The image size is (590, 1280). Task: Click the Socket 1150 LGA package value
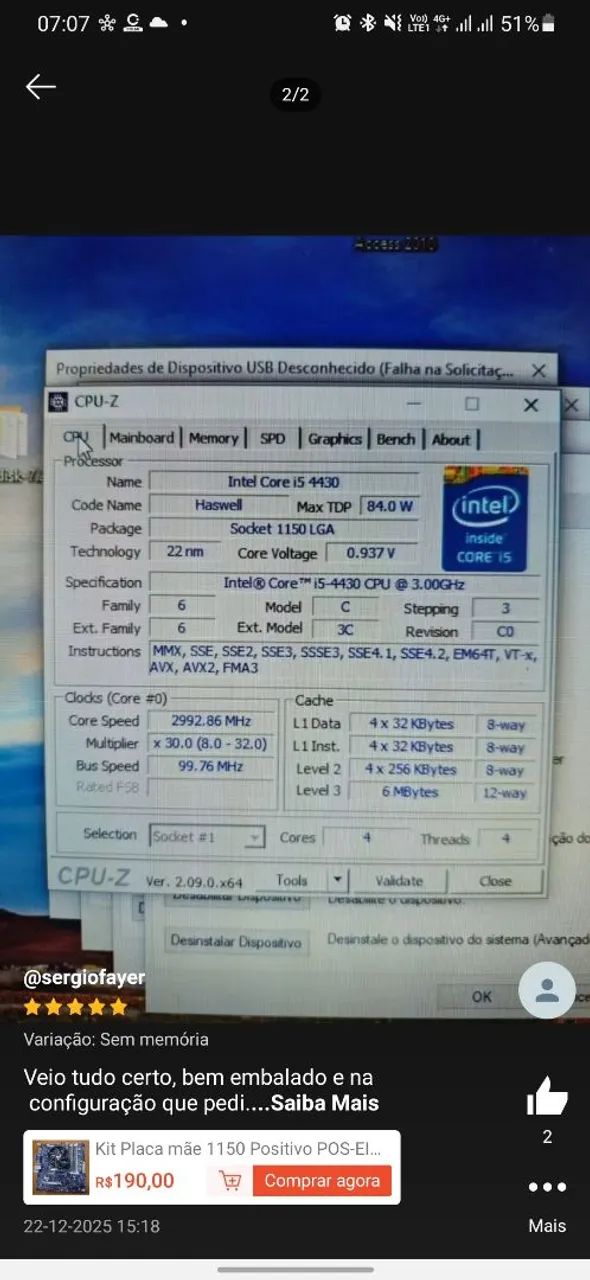click(284, 528)
